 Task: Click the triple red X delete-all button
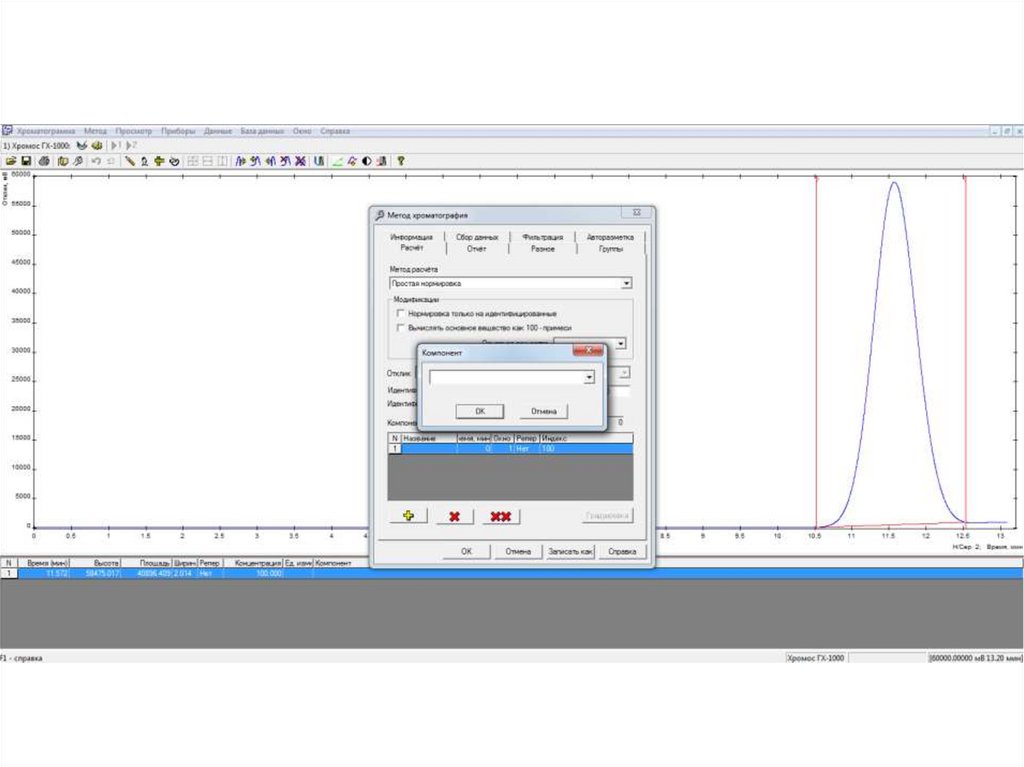tap(500, 516)
